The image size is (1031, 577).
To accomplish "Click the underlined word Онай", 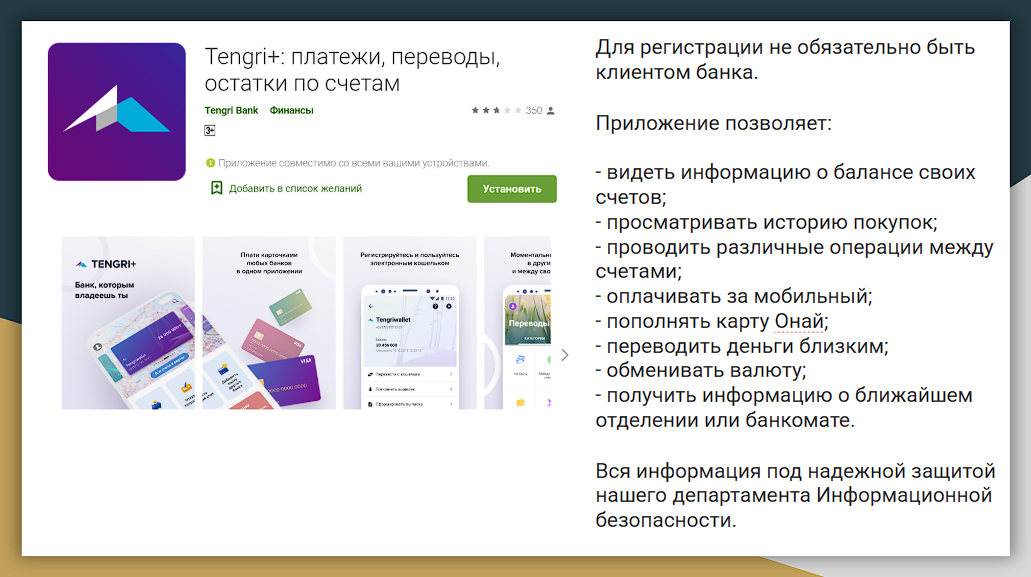I will (x=799, y=321).
